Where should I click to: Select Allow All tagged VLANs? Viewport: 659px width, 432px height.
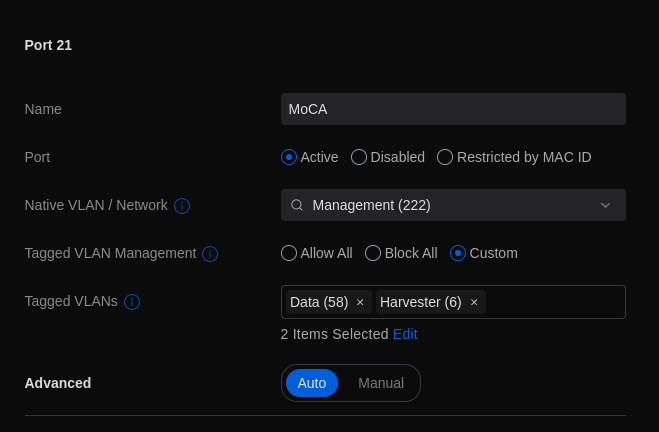click(x=289, y=253)
